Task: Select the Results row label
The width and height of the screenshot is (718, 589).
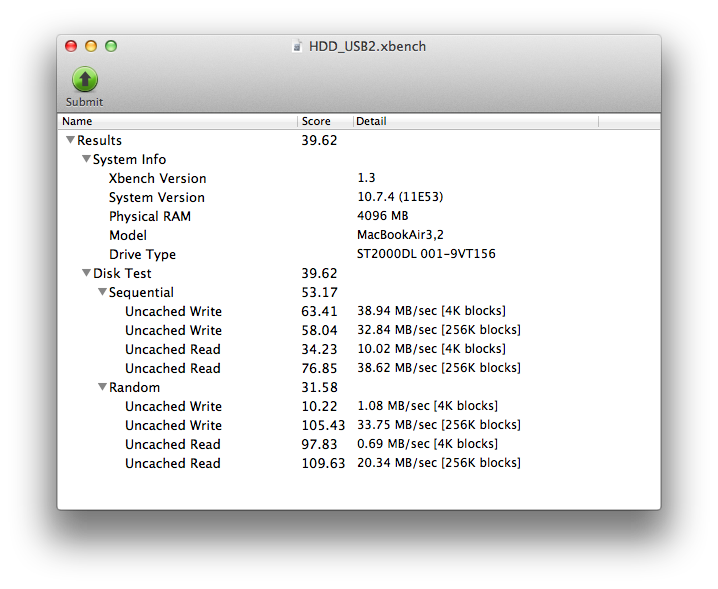Action: point(99,140)
